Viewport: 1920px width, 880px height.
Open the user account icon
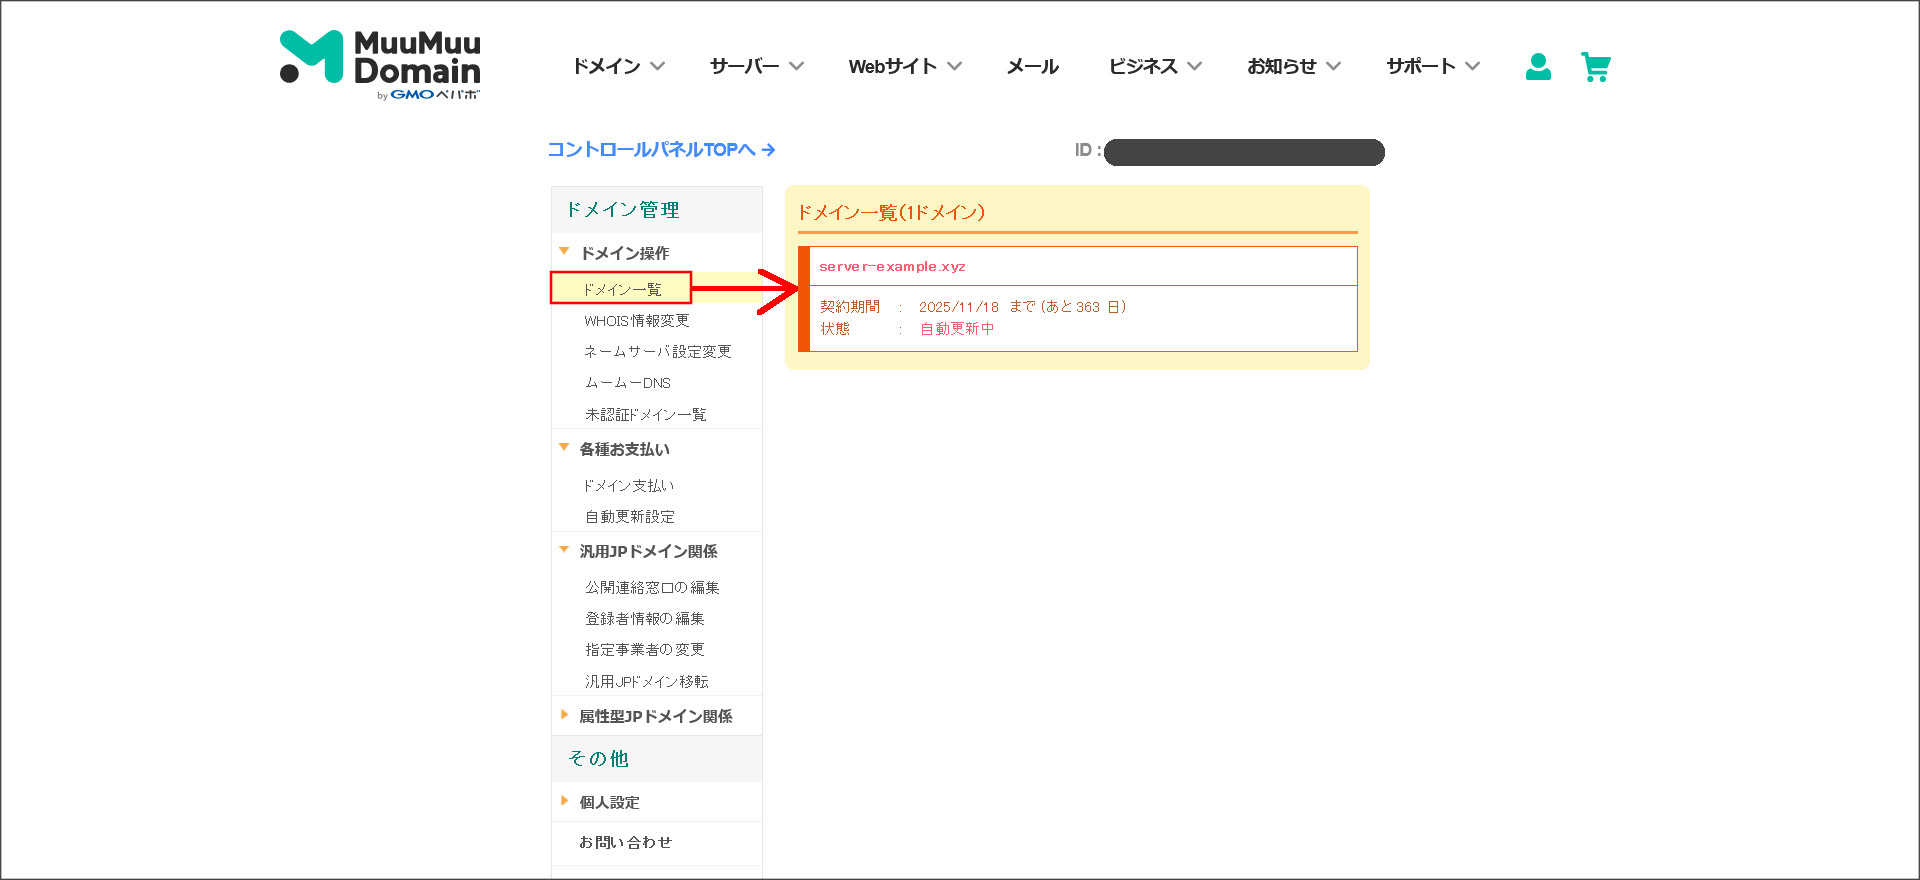[1538, 66]
